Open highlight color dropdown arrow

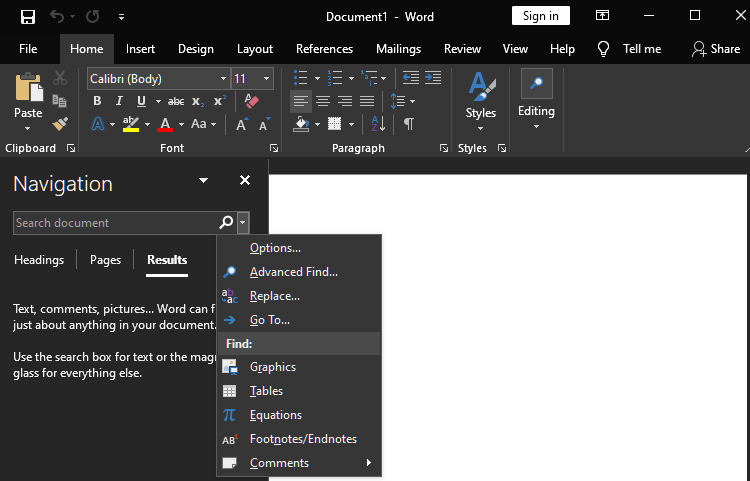point(147,125)
